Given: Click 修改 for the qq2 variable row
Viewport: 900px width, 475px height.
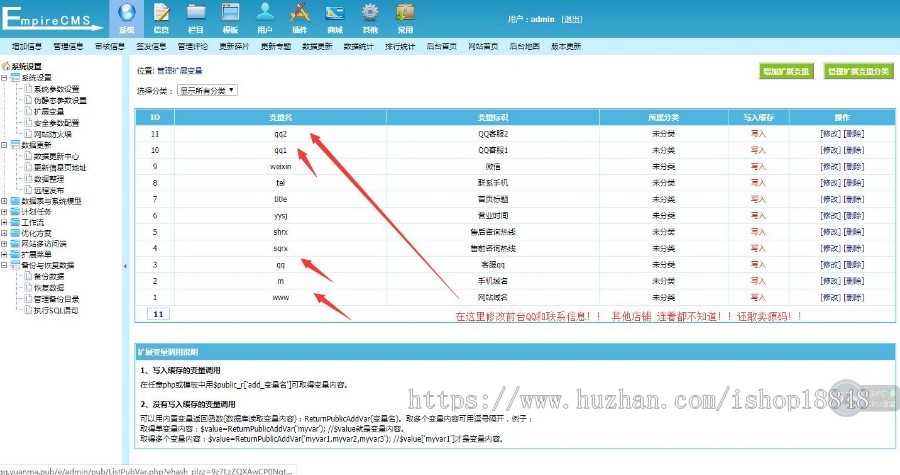Looking at the screenshot, I should pos(831,134).
